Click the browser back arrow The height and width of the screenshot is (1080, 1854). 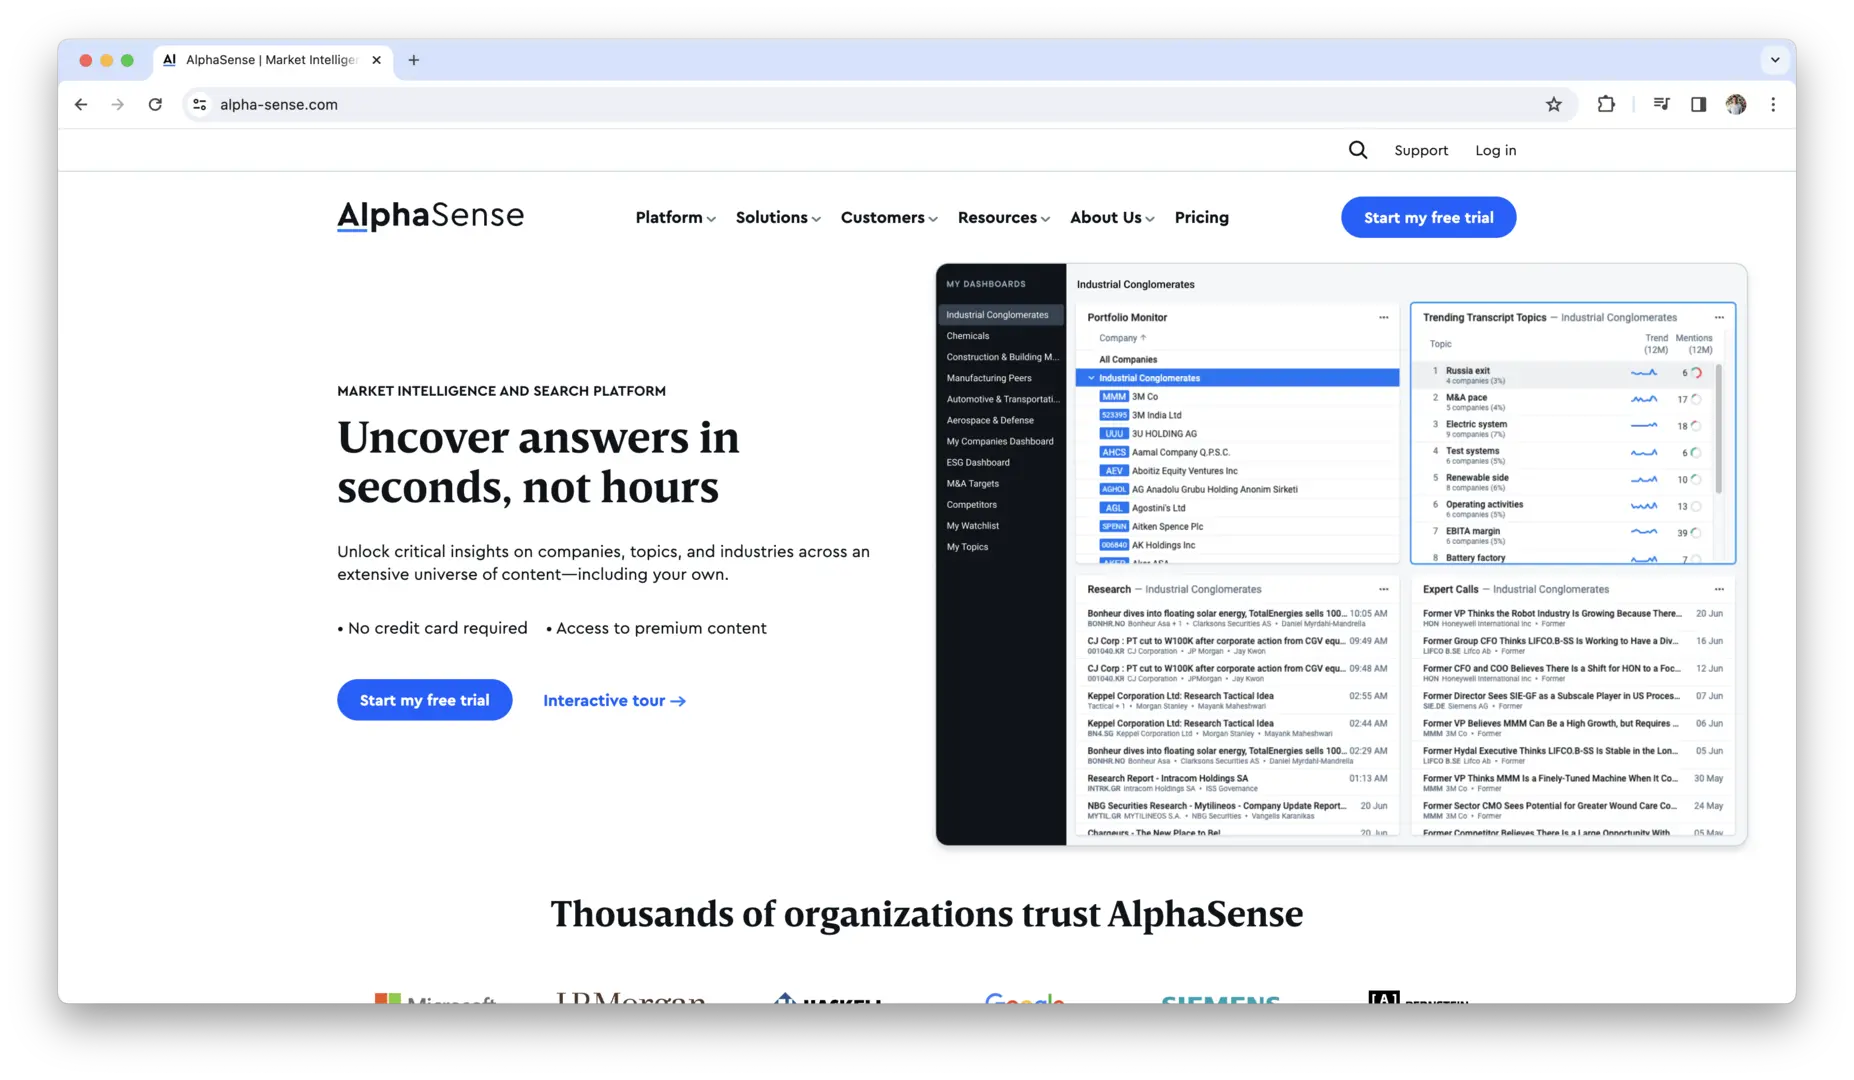[81, 104]
